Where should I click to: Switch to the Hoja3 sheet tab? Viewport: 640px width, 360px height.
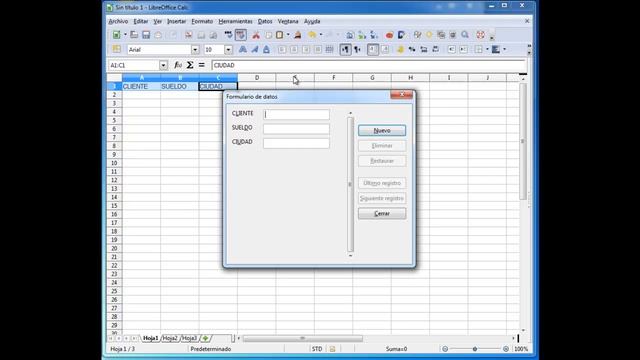pos(189,338)
